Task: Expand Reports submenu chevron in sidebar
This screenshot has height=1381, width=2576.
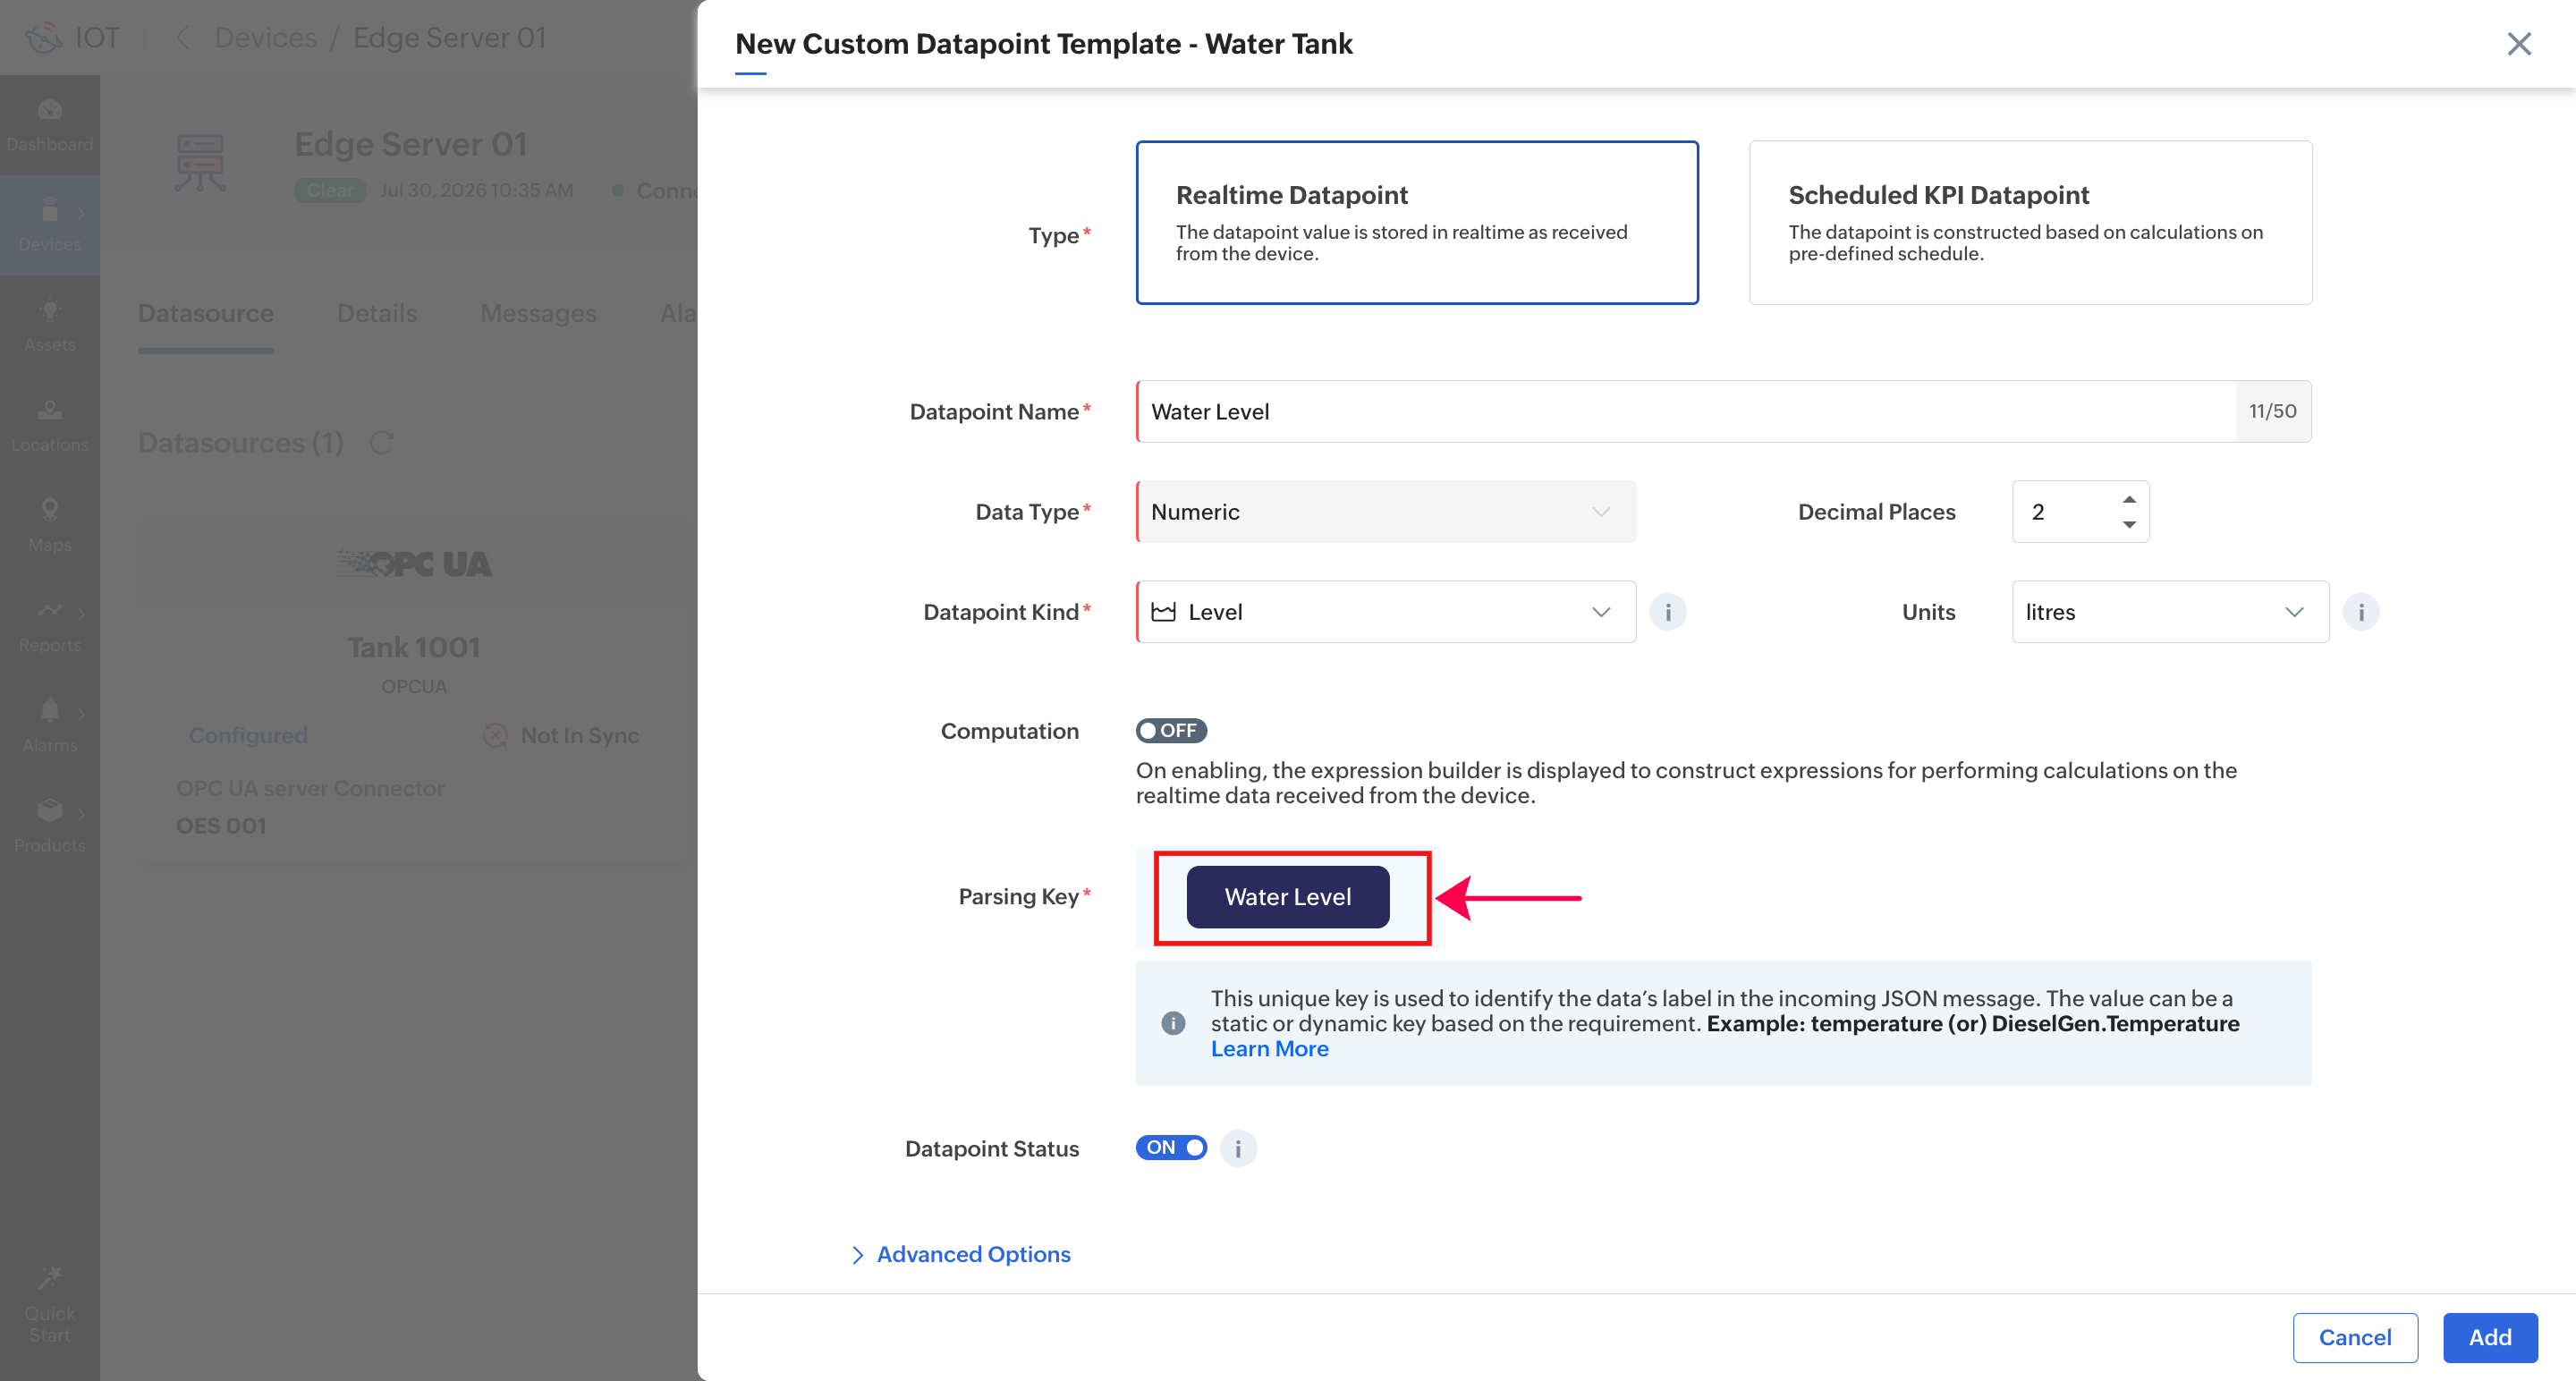Action: 81,613
